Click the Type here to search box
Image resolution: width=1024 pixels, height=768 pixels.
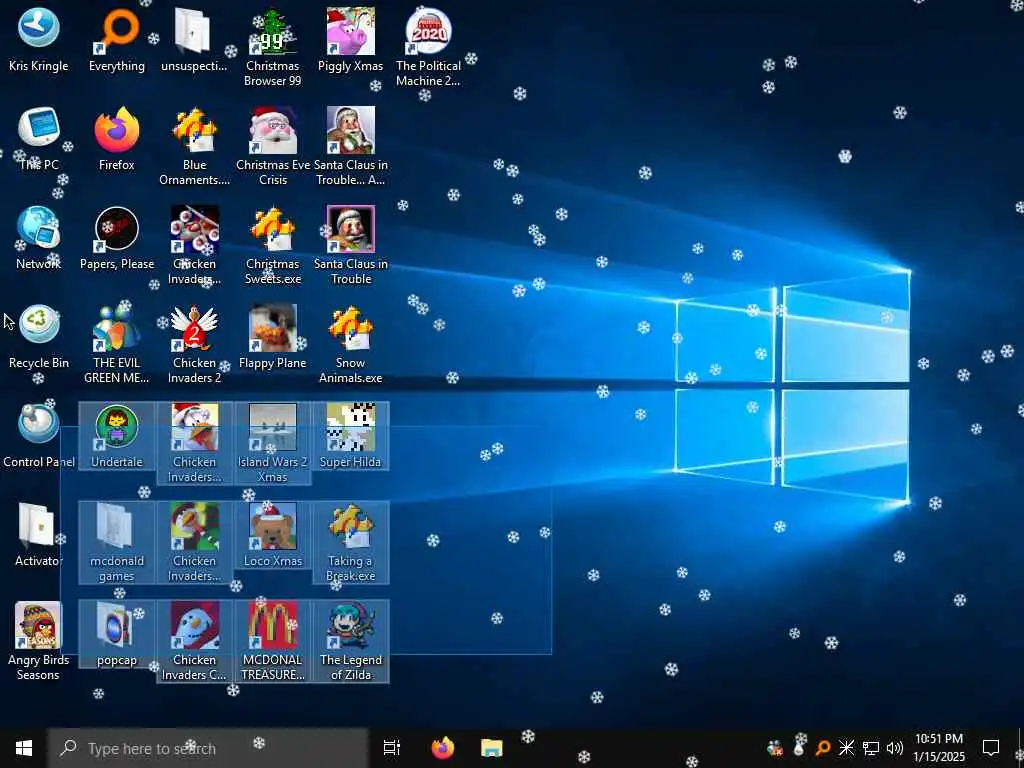point(208,748)
